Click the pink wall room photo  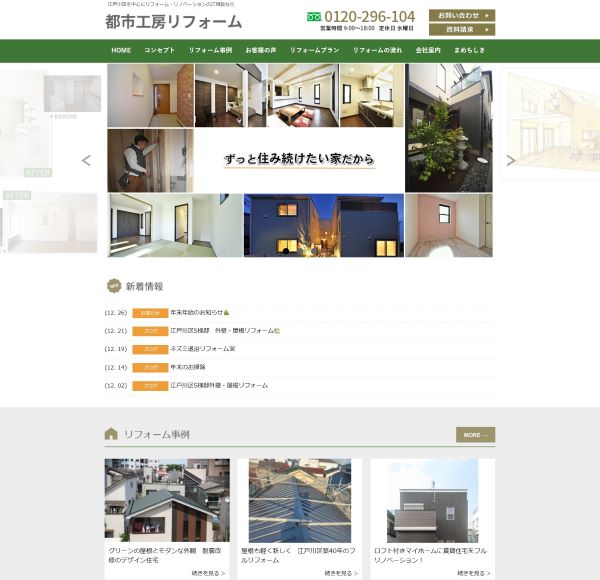tap(449, 225)
